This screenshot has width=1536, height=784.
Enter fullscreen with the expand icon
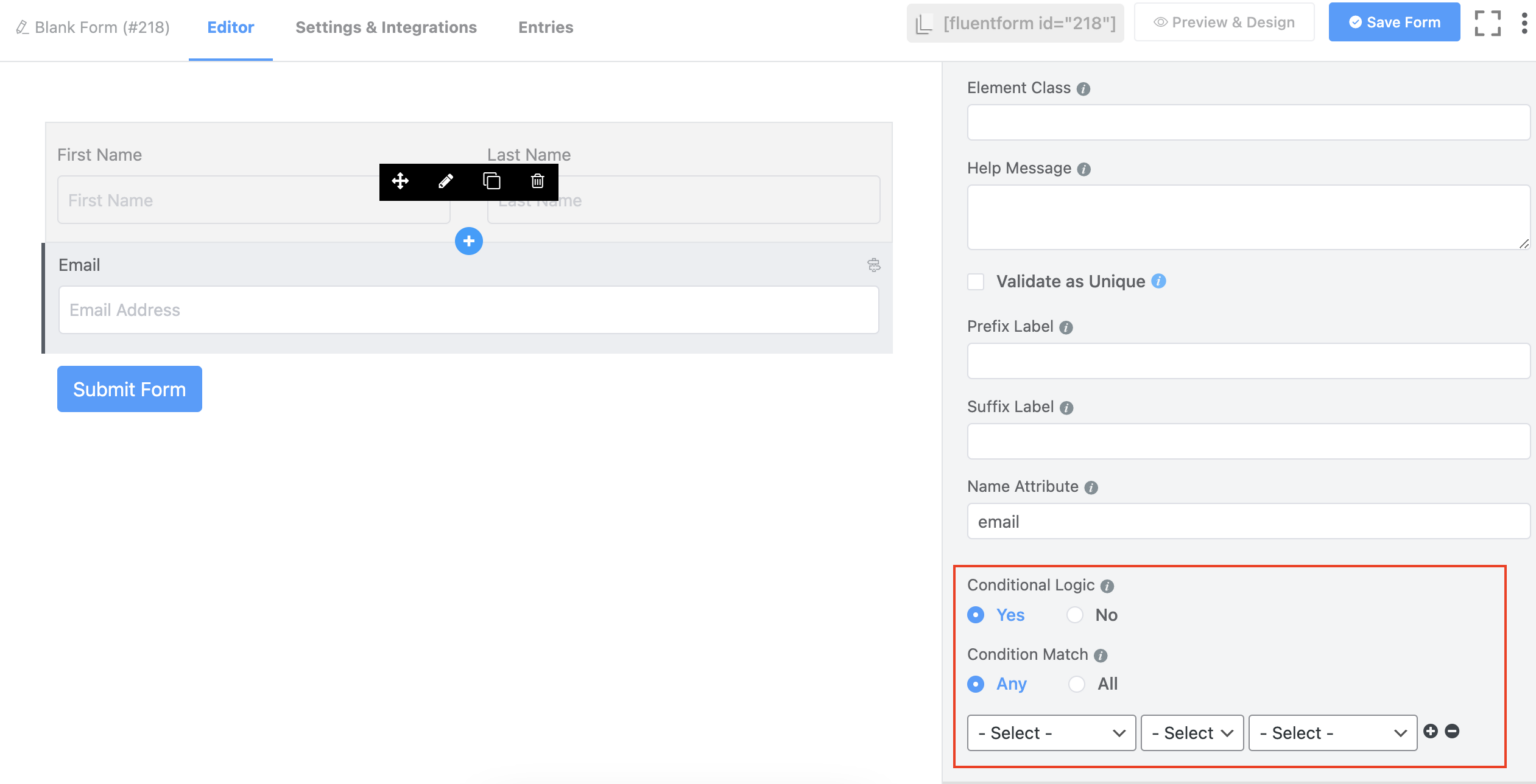tap(1487, 21)
